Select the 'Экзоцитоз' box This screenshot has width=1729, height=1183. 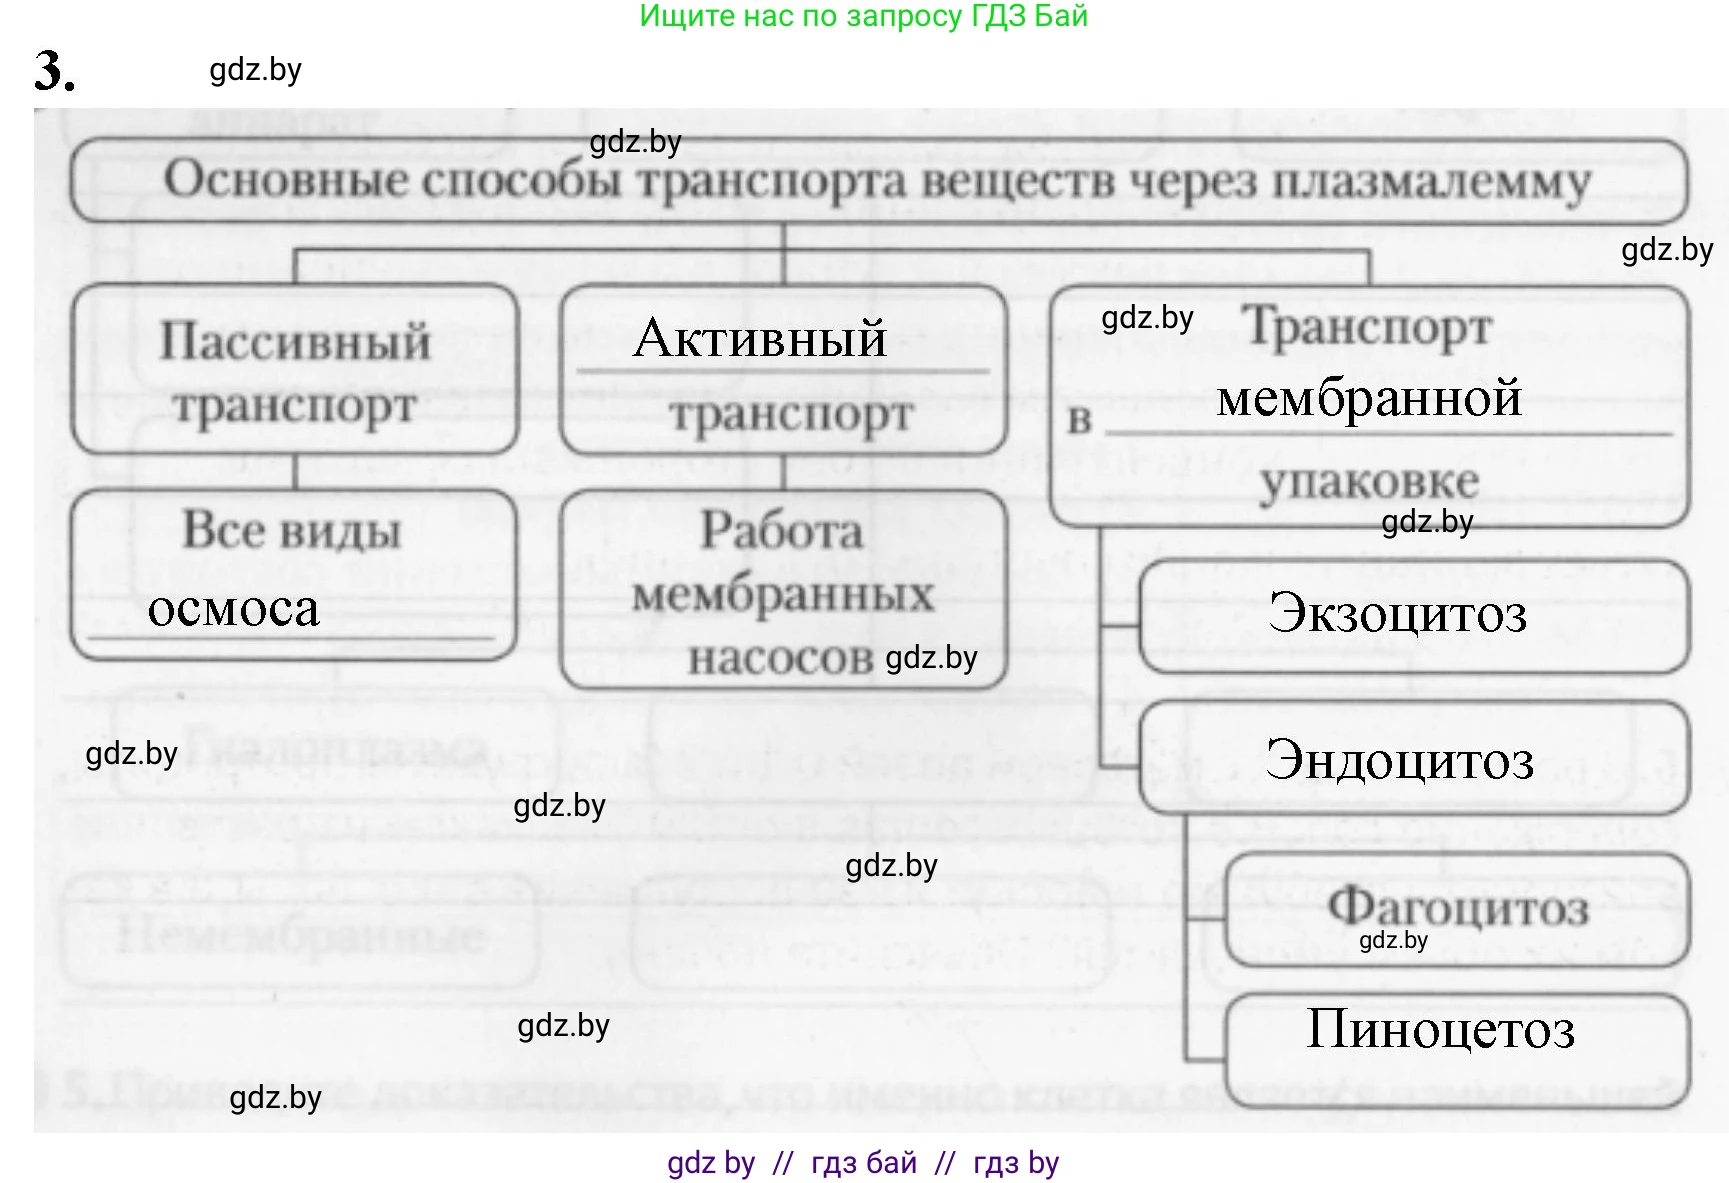click(x=1412, y=615)
